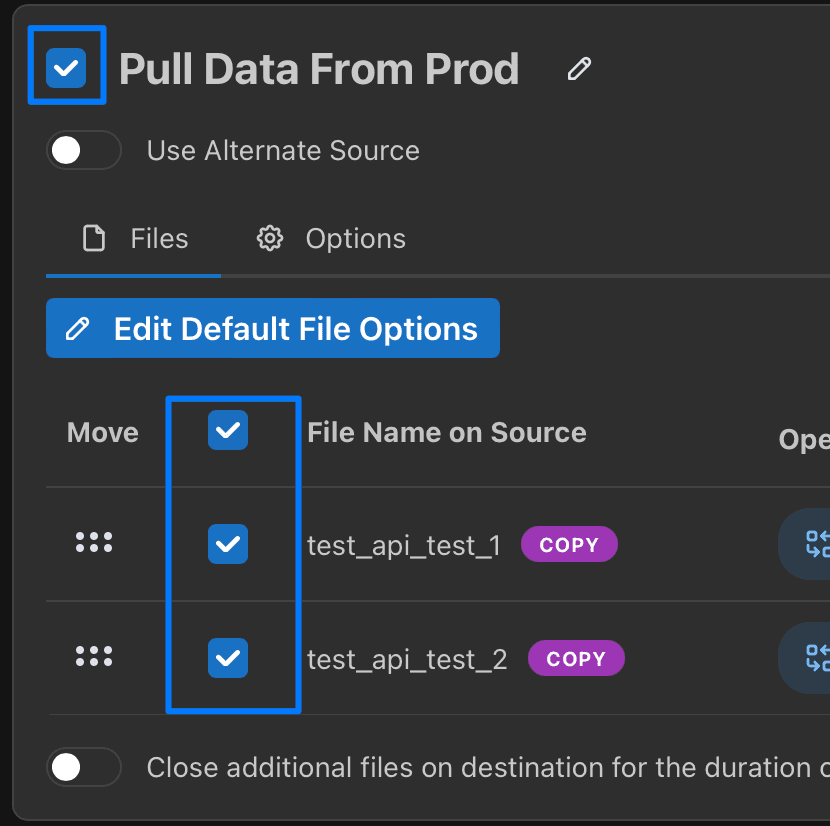Select the test_api_test_2 file name
The image size is (830, 826).
pos(407,660)
